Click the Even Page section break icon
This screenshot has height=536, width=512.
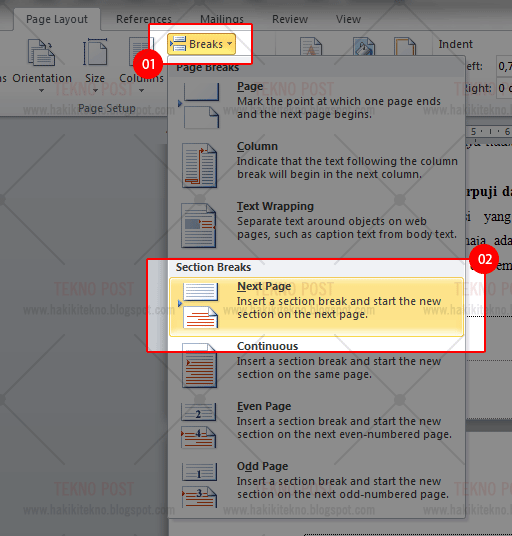[199, 426]
